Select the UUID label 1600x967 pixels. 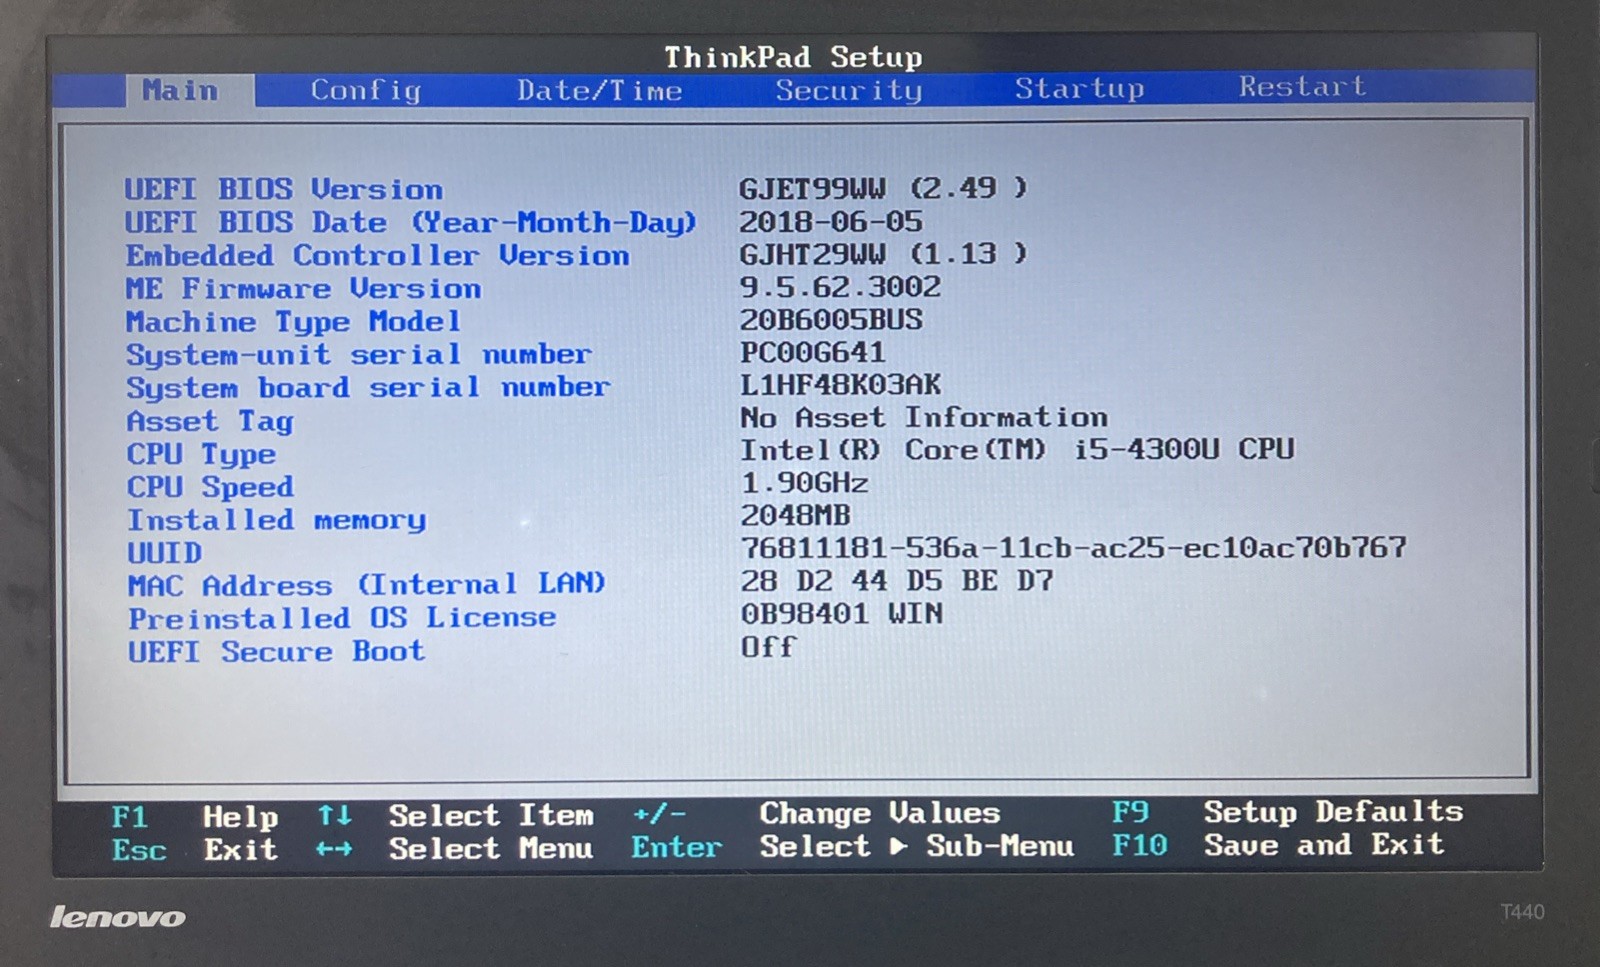165,553
